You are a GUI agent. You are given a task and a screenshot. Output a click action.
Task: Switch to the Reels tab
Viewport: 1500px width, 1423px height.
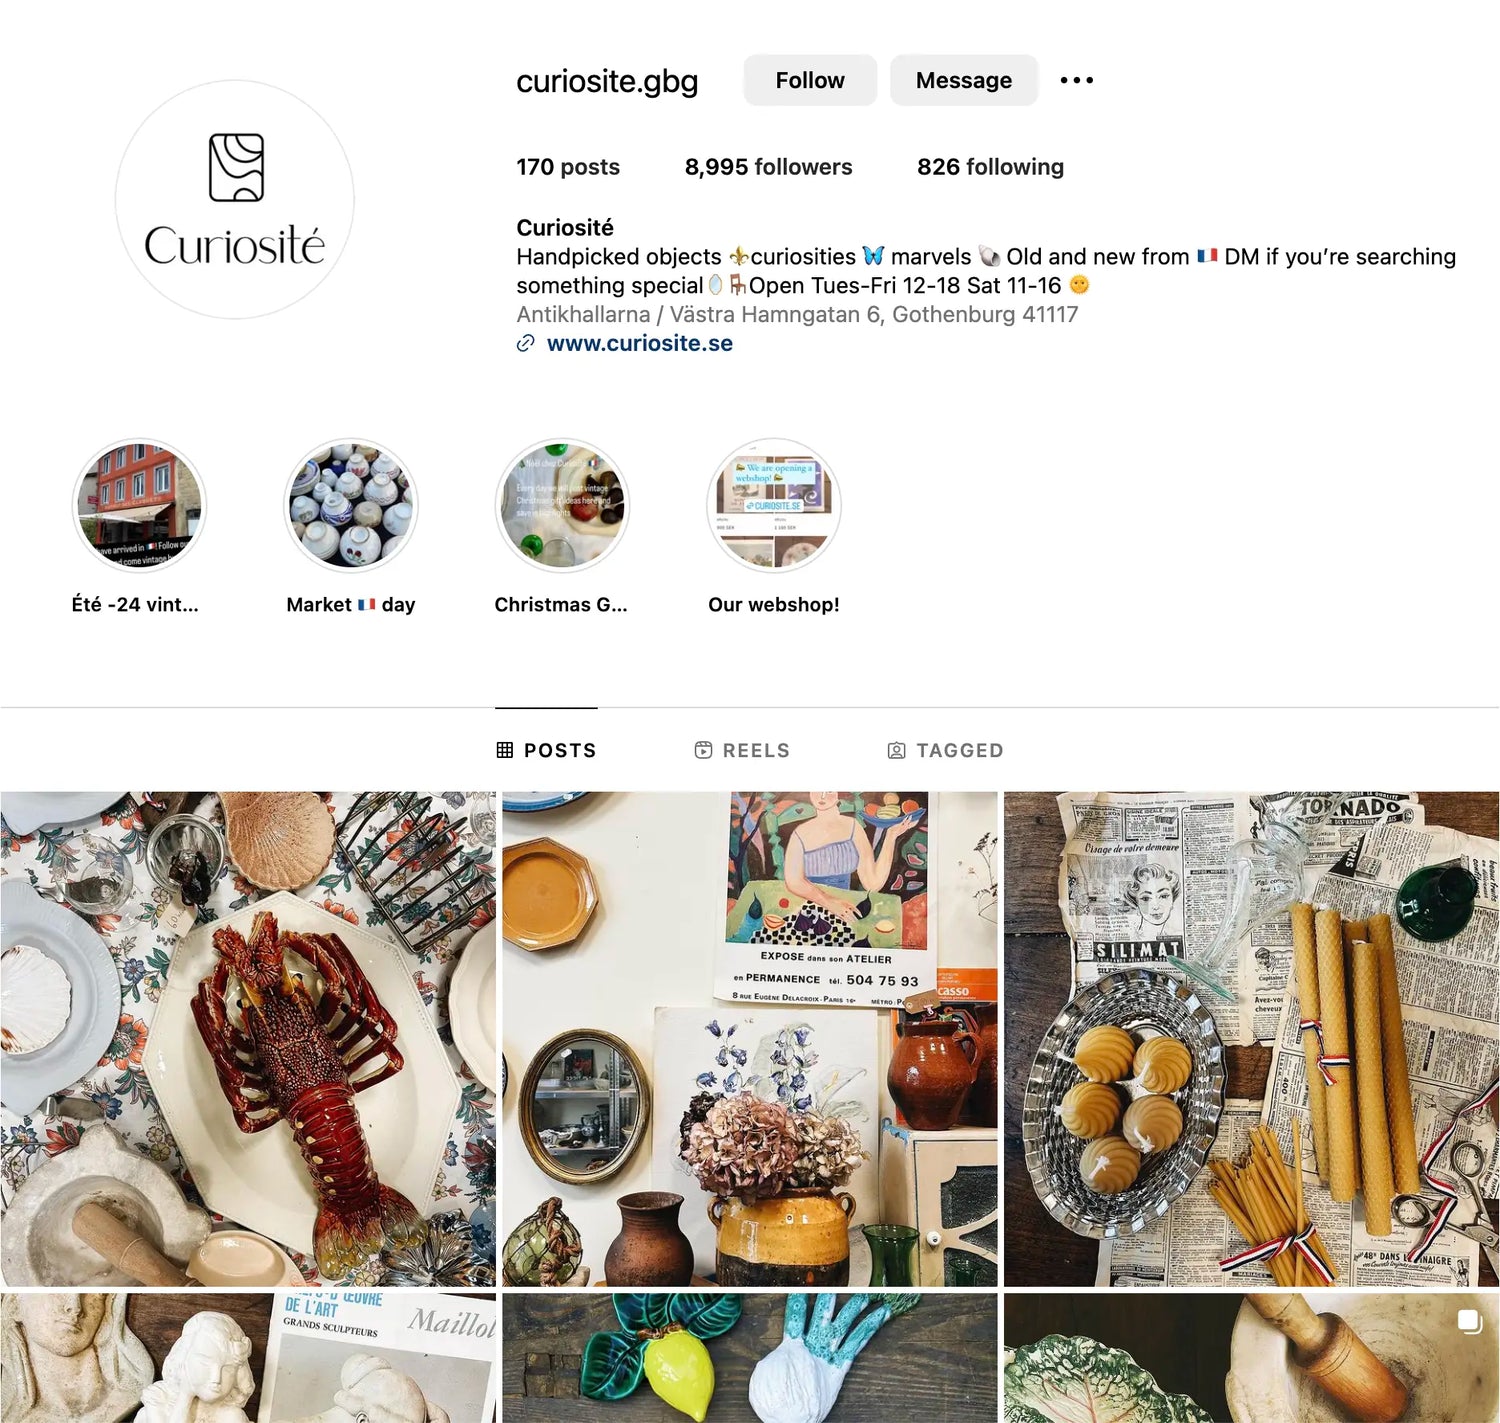click(x=742, y=750)
